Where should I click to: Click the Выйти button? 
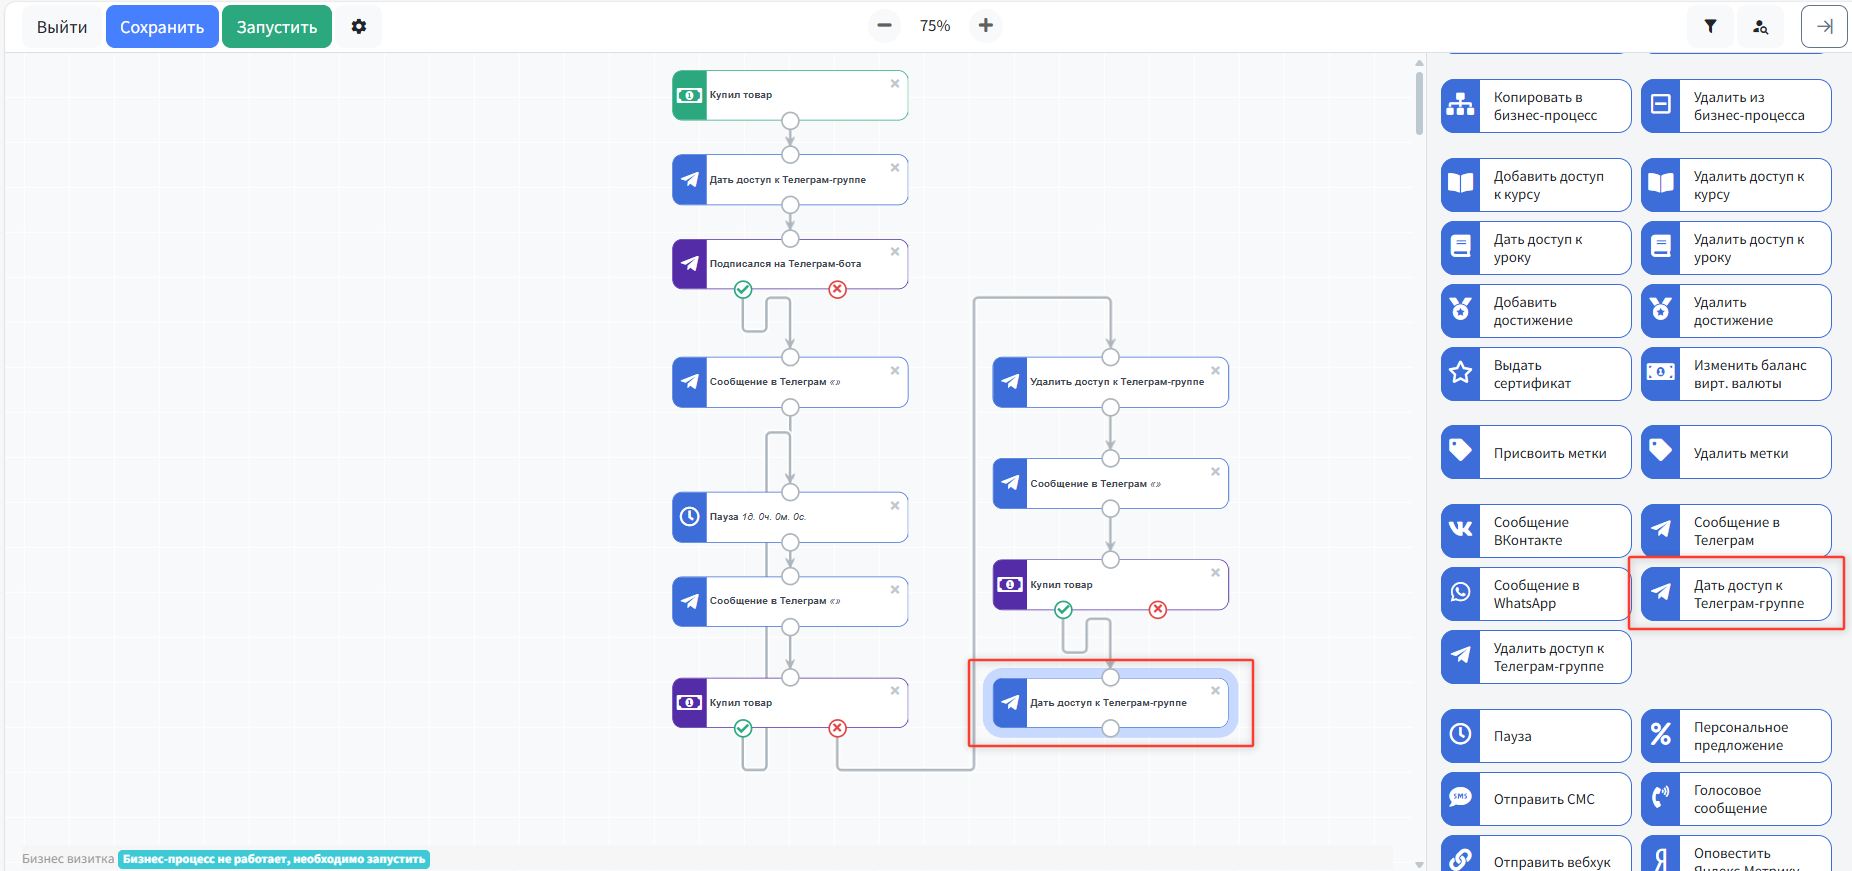[62, 27]
